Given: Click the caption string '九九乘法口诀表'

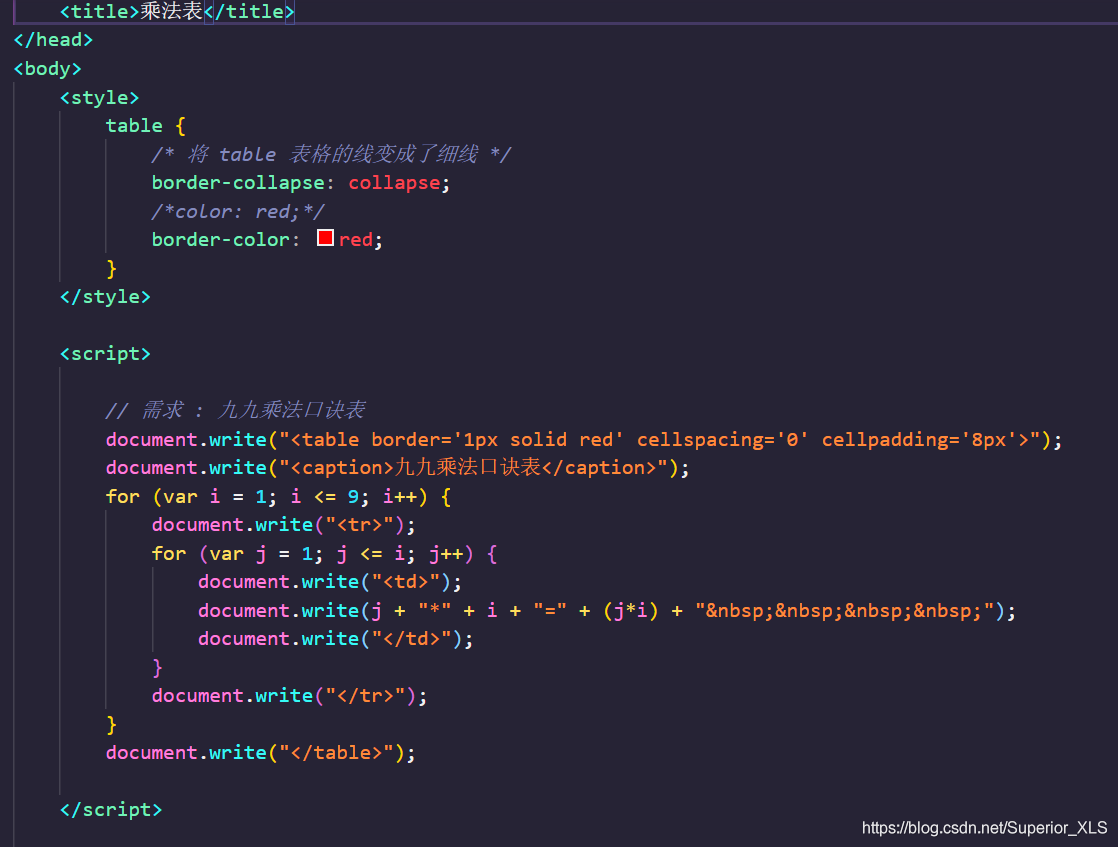Looking at the screenshot, I should pyautogui.click(x=468, y=467).
